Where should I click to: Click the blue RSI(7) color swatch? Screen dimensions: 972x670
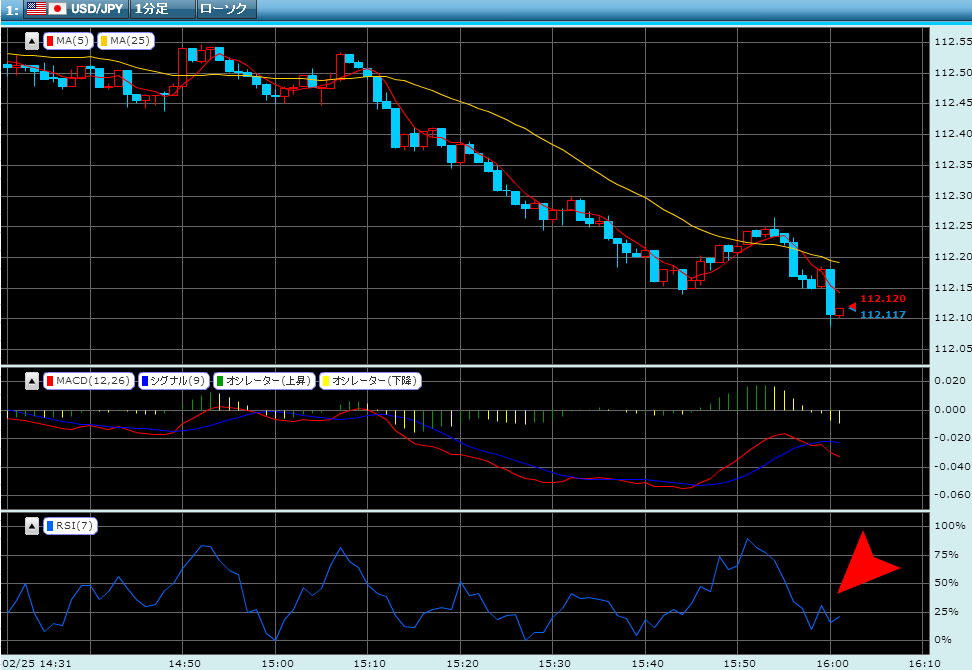pyautogui.click(x=50, y=526)
